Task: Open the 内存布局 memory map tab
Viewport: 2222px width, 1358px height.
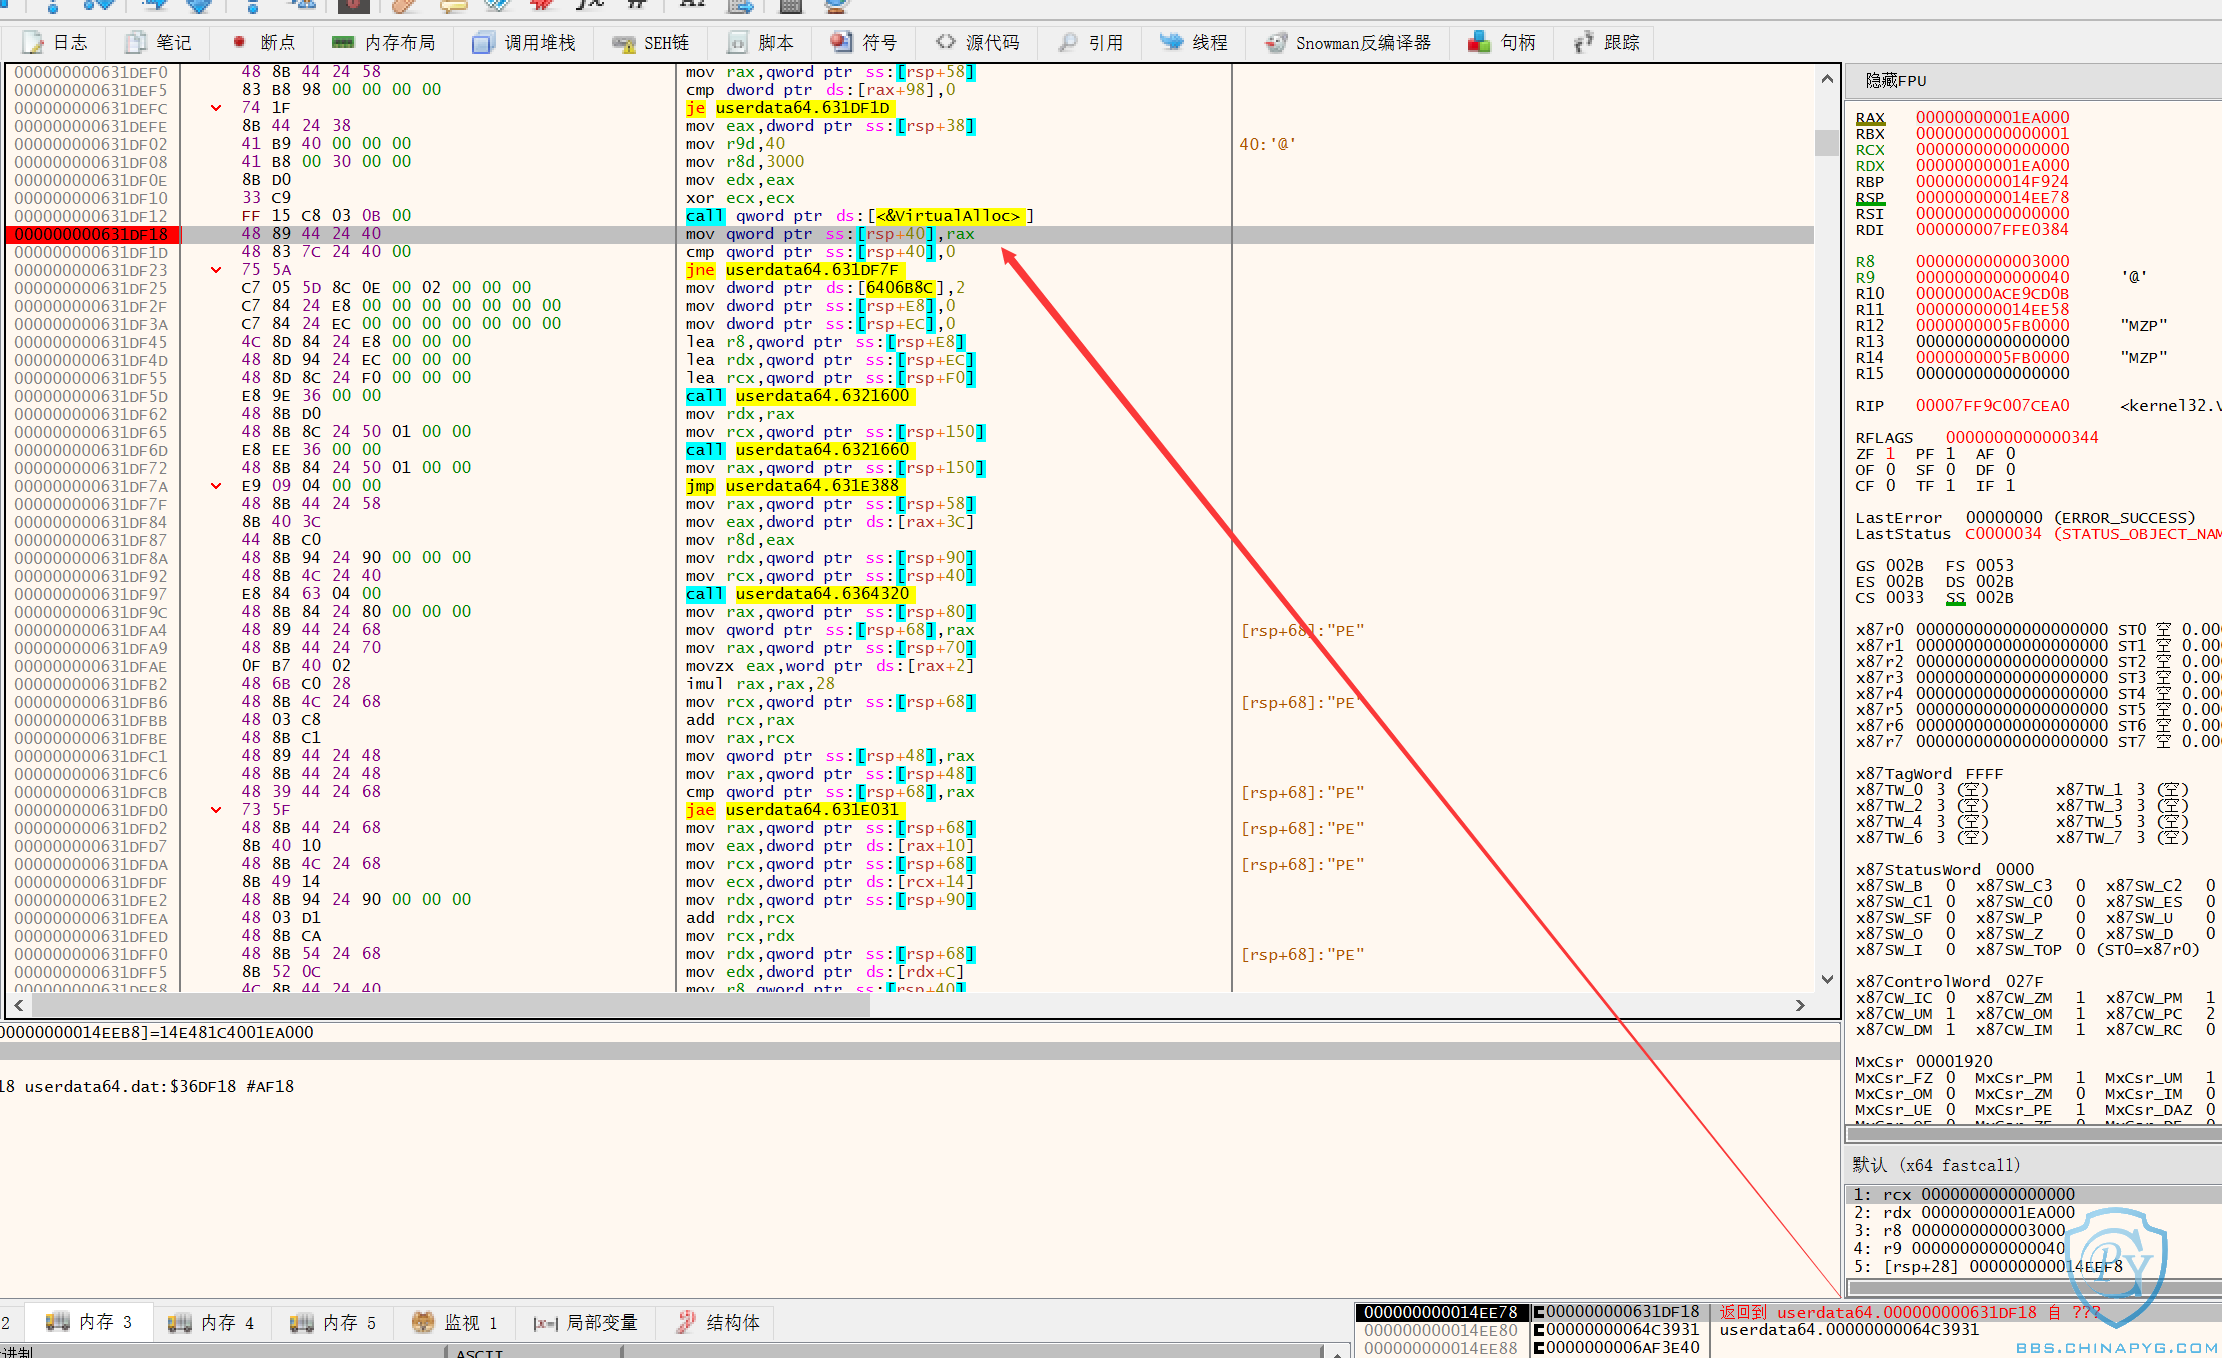Action: tap(384, 43)
